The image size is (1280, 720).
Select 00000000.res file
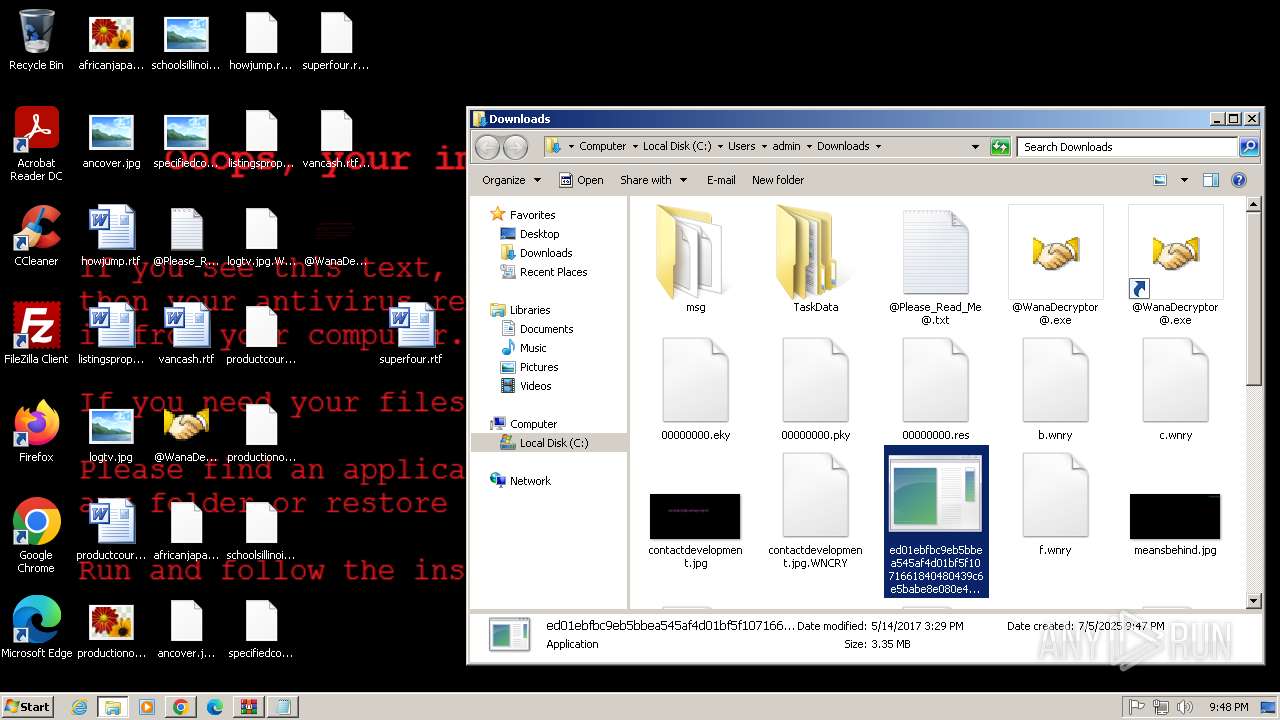pyautogui.click(x=935, y=389)
